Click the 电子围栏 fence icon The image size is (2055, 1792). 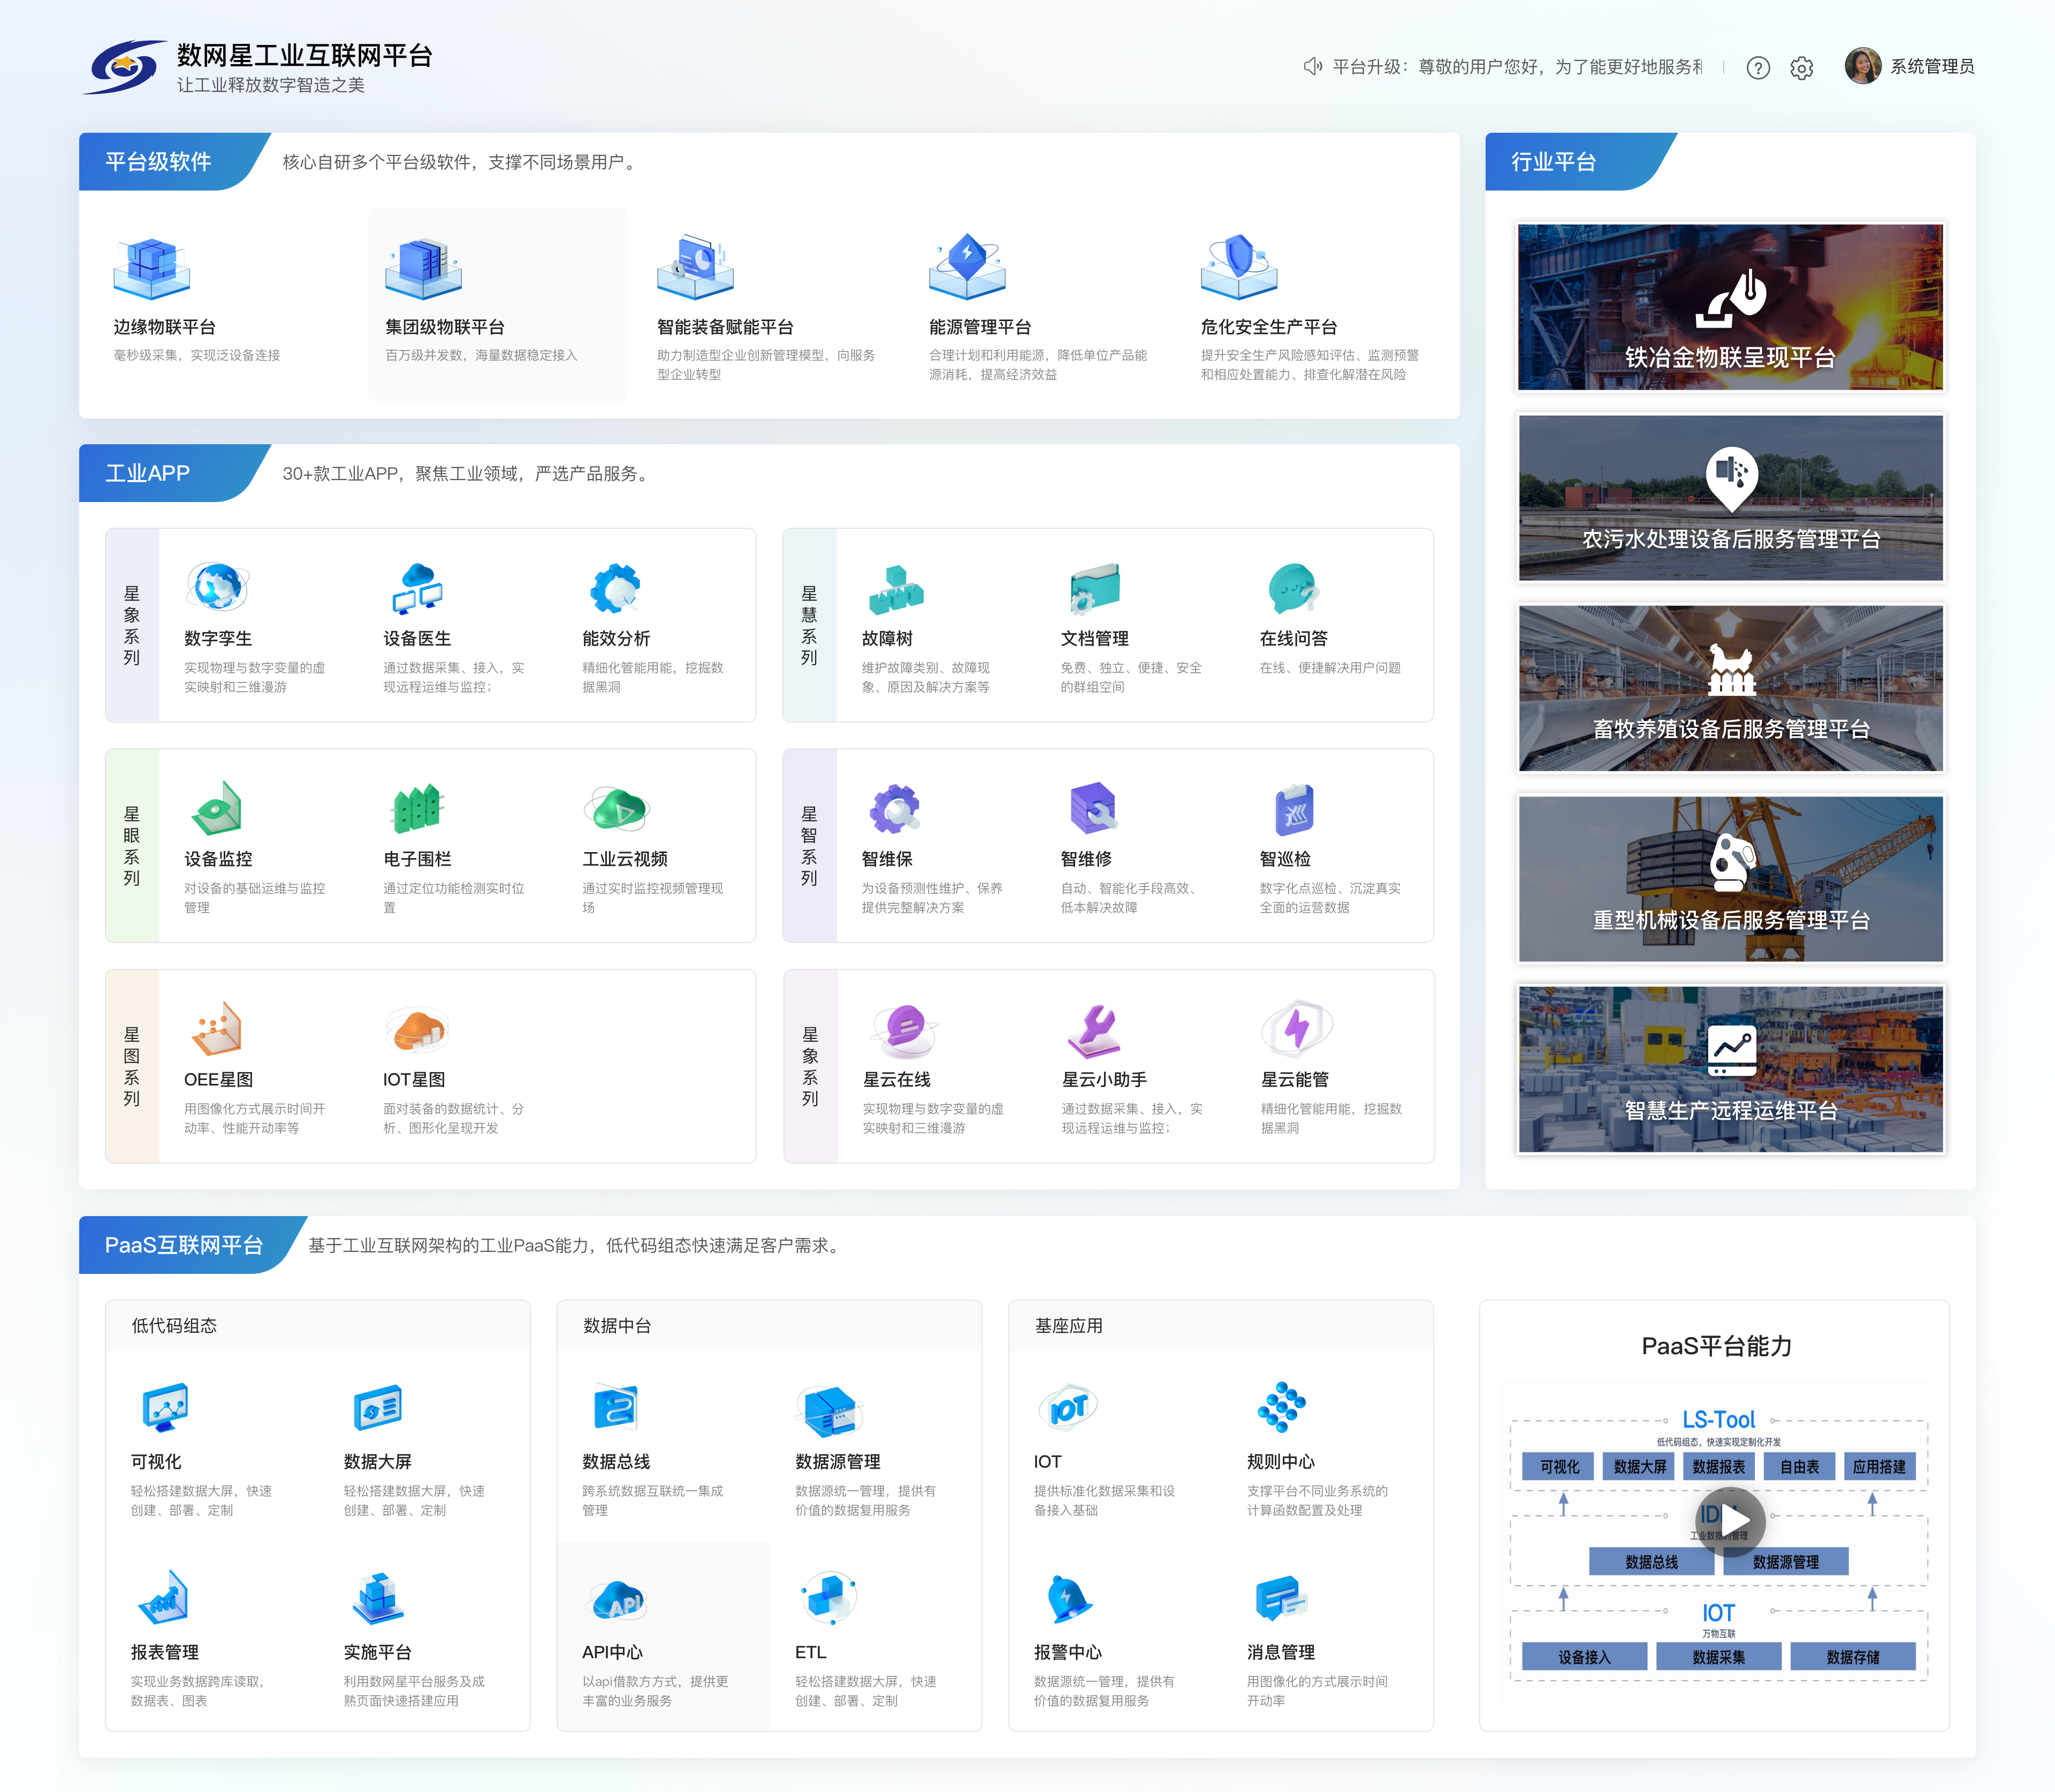click(x=417, y=808)
